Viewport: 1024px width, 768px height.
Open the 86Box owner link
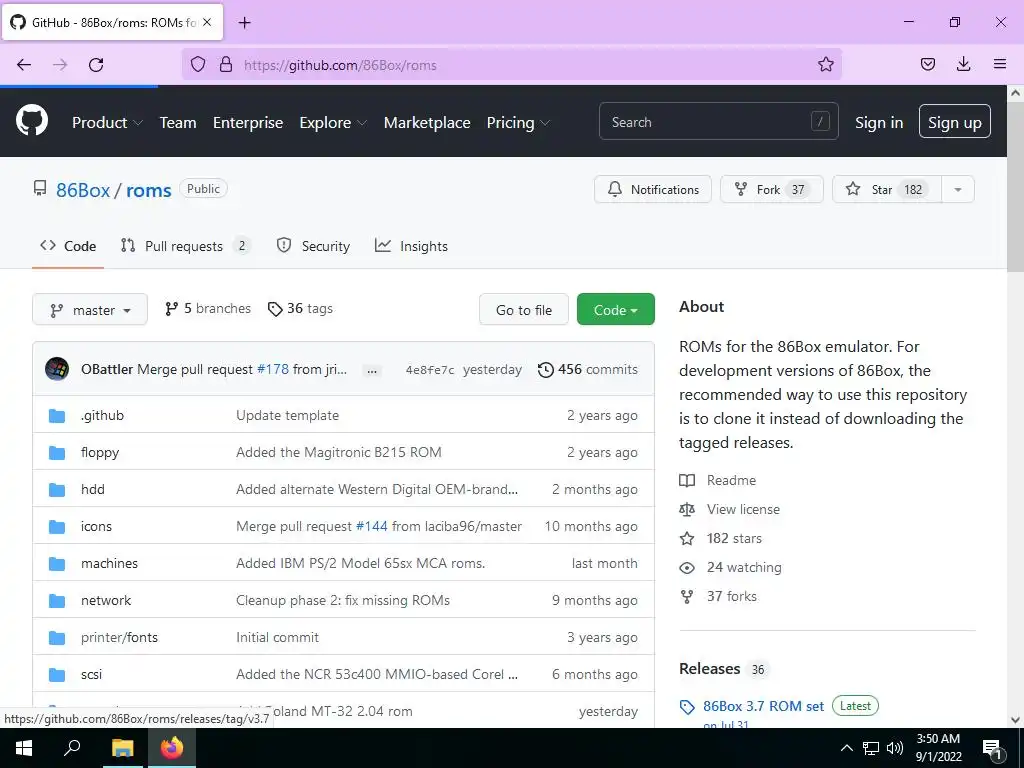pos(83,190)
